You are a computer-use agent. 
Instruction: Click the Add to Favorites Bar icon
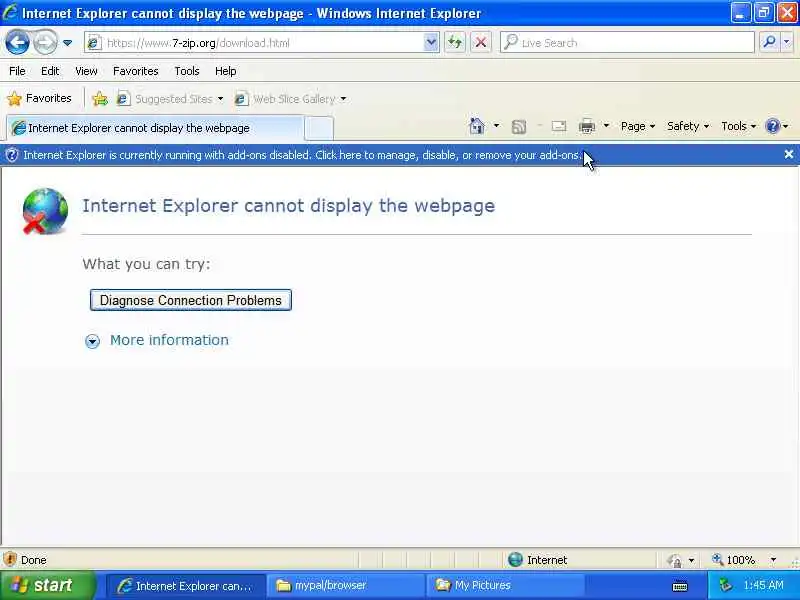100,98
